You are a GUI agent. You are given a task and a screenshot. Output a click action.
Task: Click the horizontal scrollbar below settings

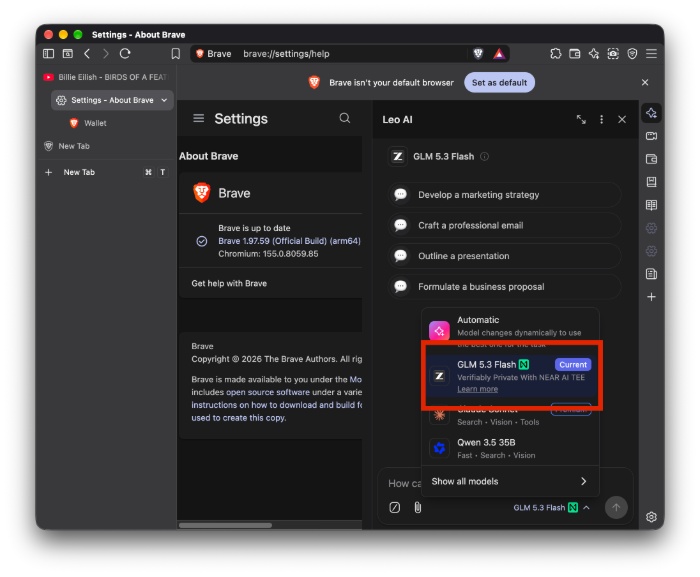click(x=225, y=525)
